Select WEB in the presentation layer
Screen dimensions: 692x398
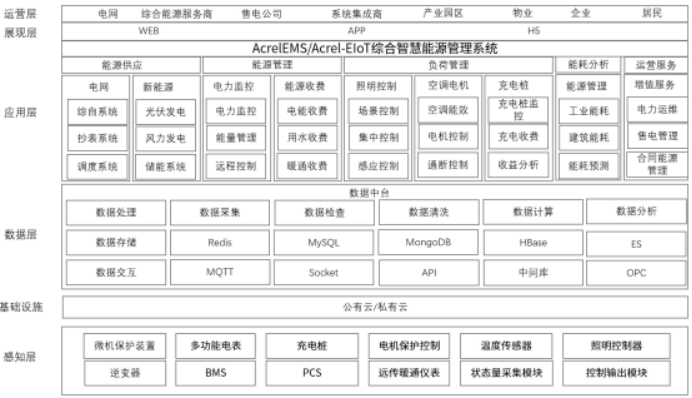click(149, 31)
